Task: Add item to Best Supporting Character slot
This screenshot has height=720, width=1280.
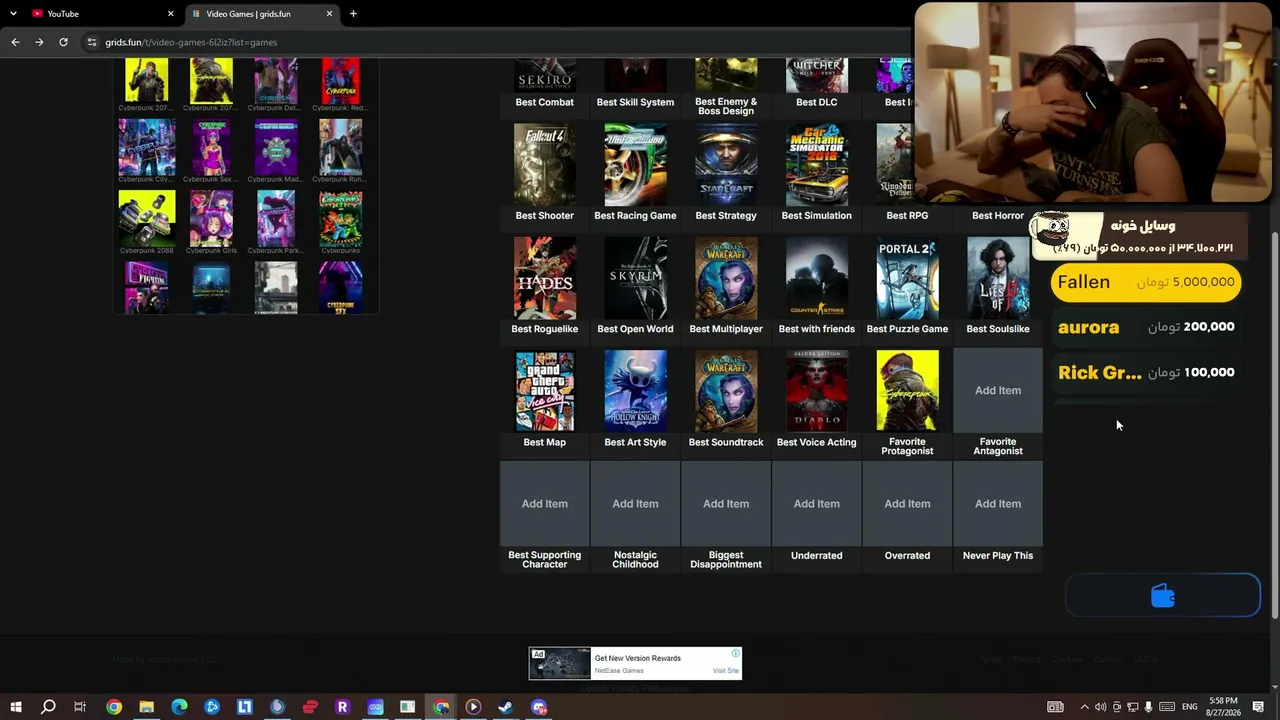Action: (544, 504)
